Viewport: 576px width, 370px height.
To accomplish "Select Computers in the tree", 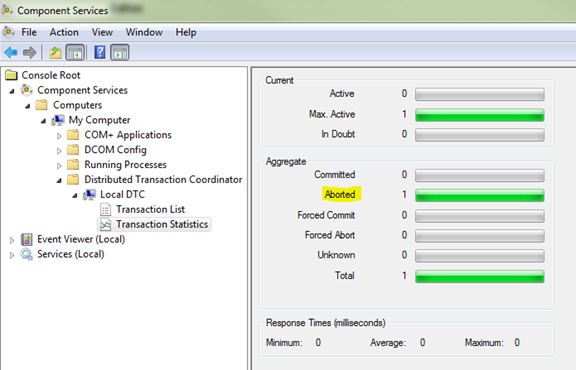I will click(x=77, y=105).
